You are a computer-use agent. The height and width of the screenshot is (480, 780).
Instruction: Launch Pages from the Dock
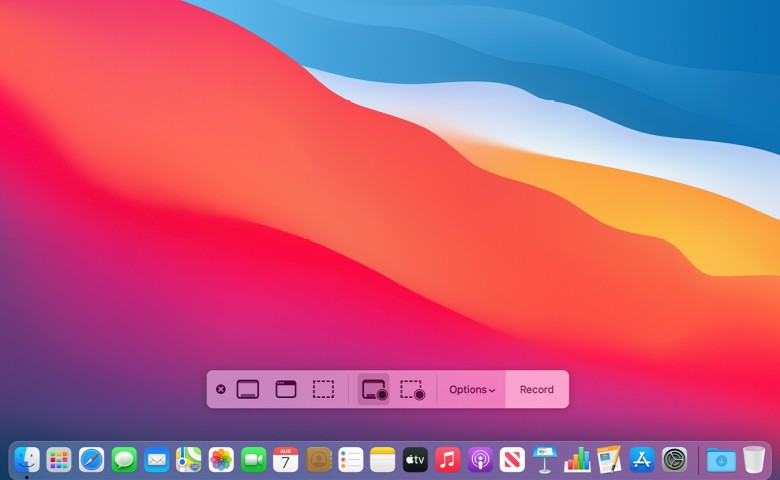609,459
